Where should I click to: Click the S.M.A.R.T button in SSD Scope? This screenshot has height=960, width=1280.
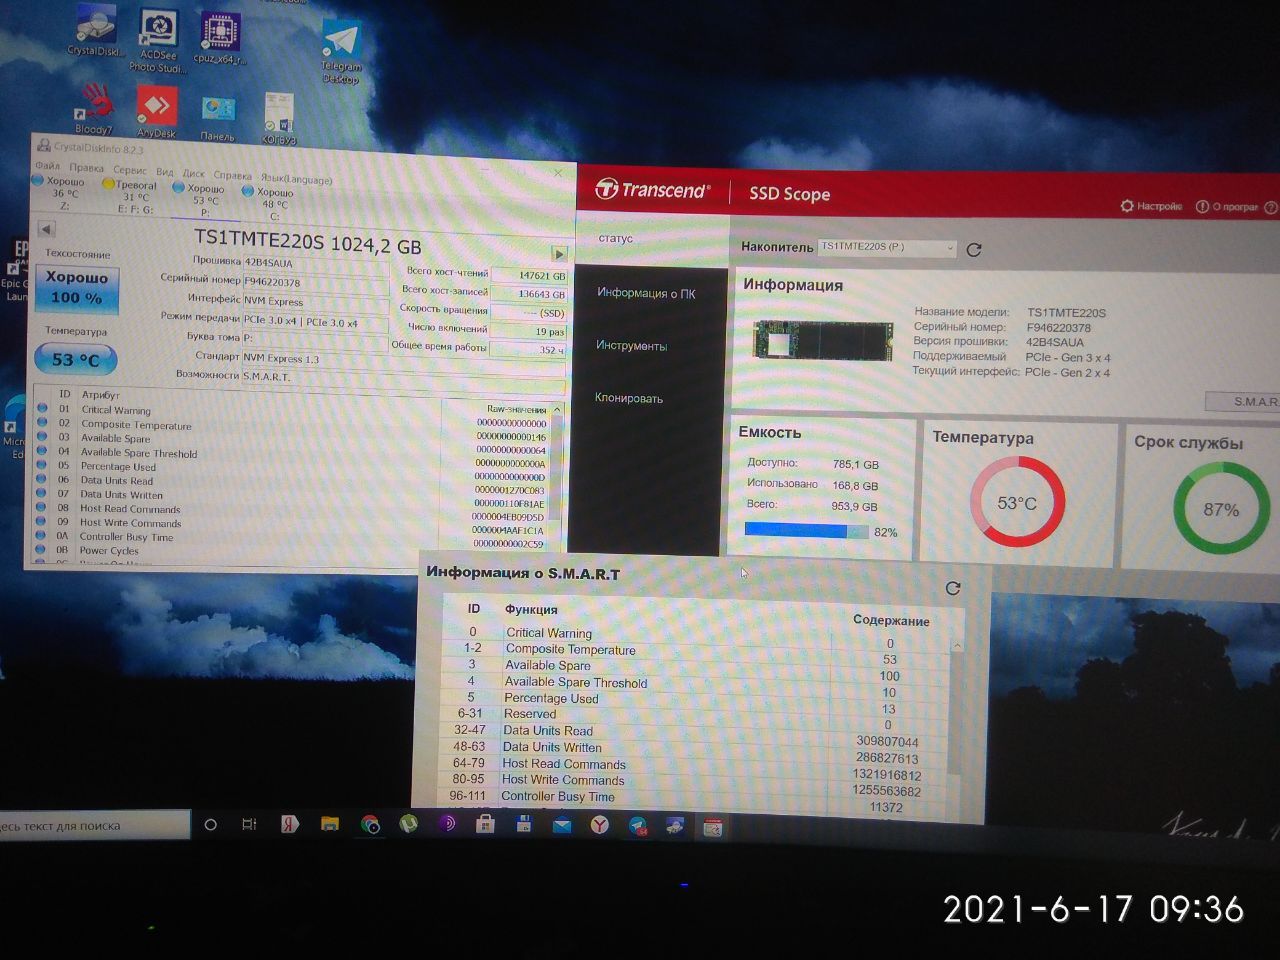click(x=1243, y=401)
